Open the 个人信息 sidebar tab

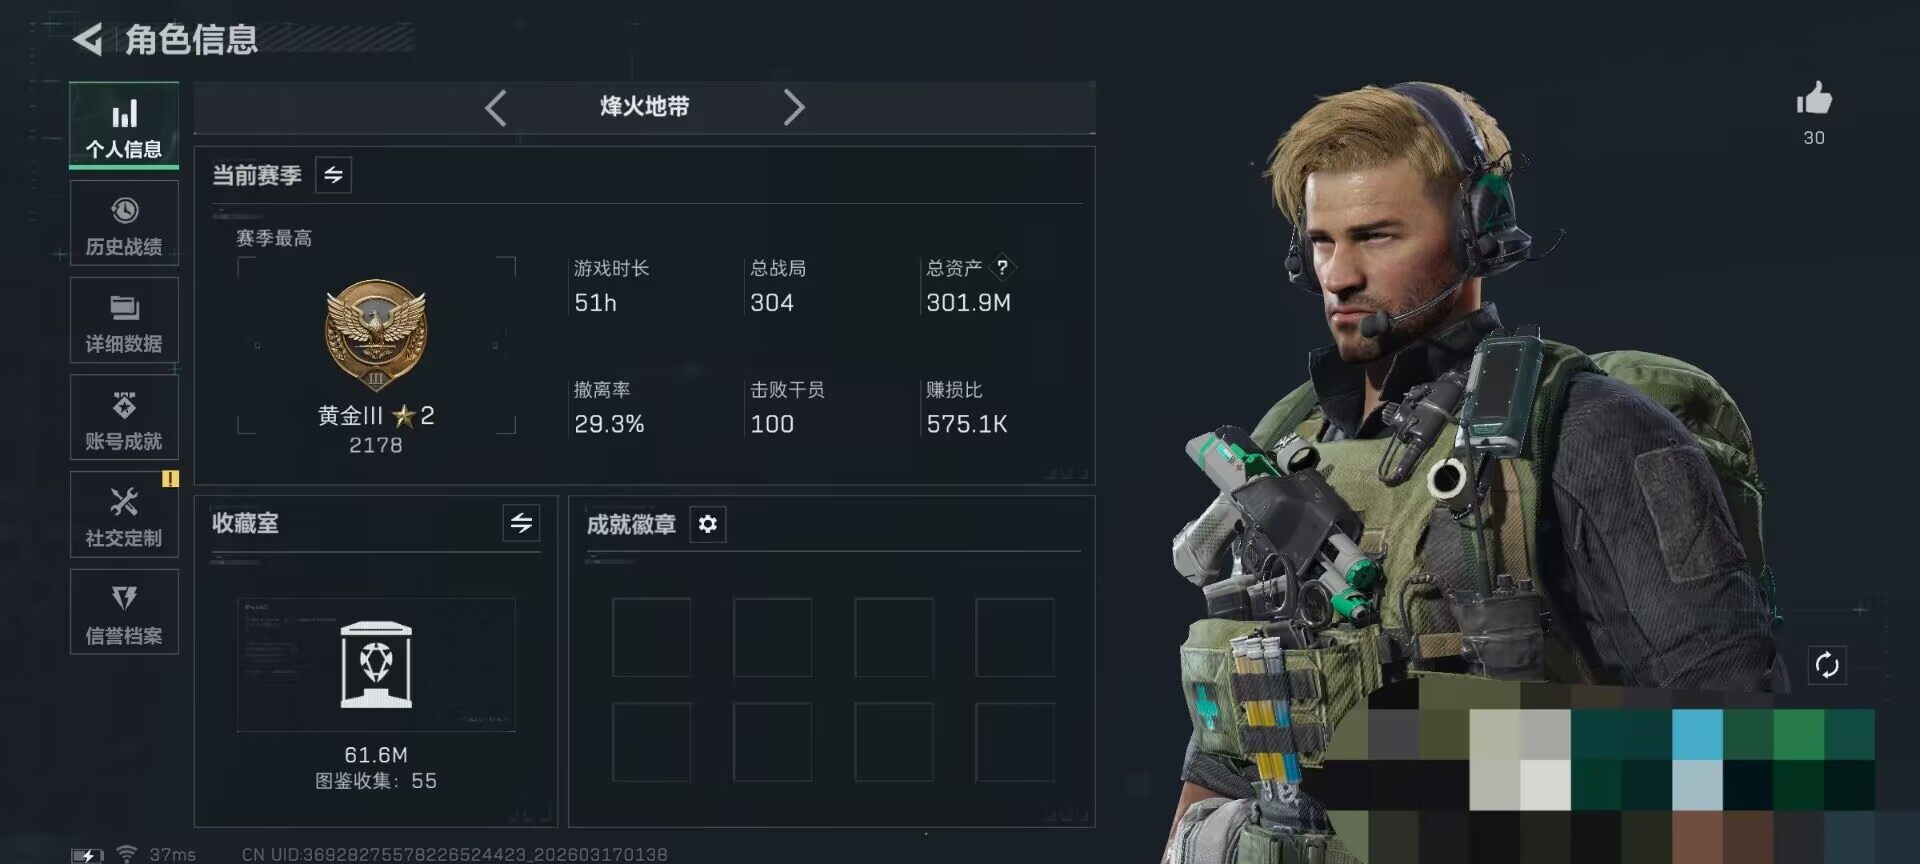pos(124,125)
